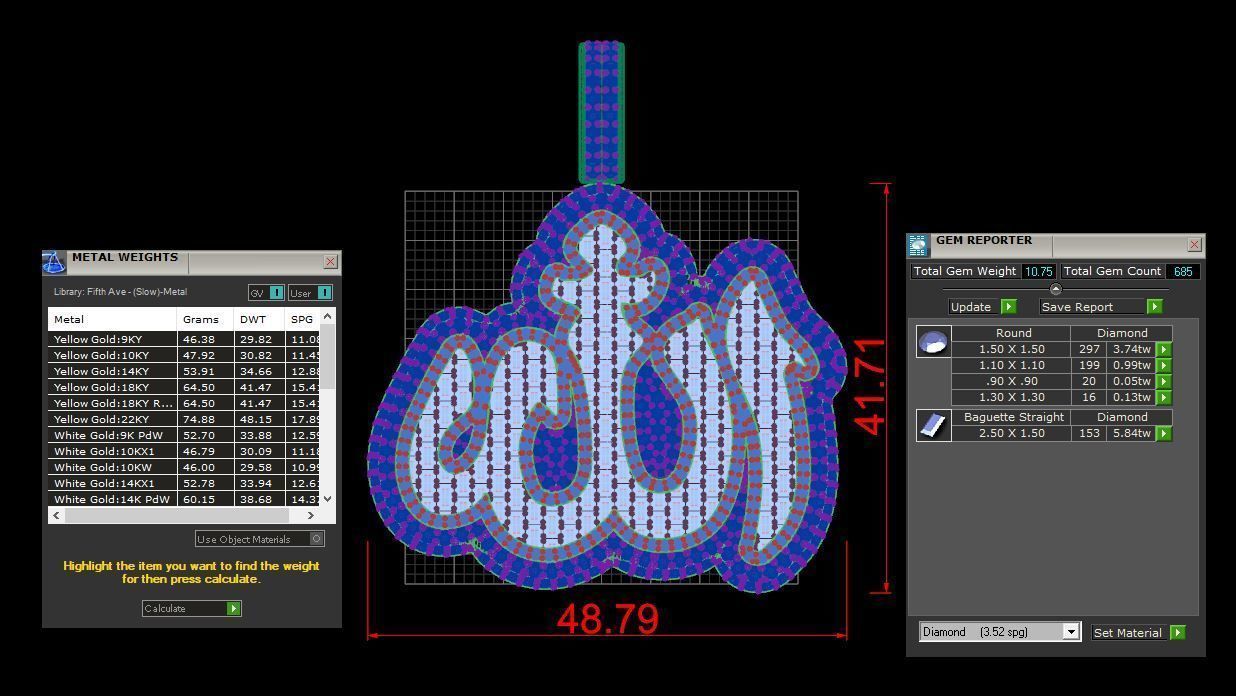Select the Yellow Gold:18KY R... row
Image resolution: width=1236 pixels, height=696 pixels.
tap(184, 403)
